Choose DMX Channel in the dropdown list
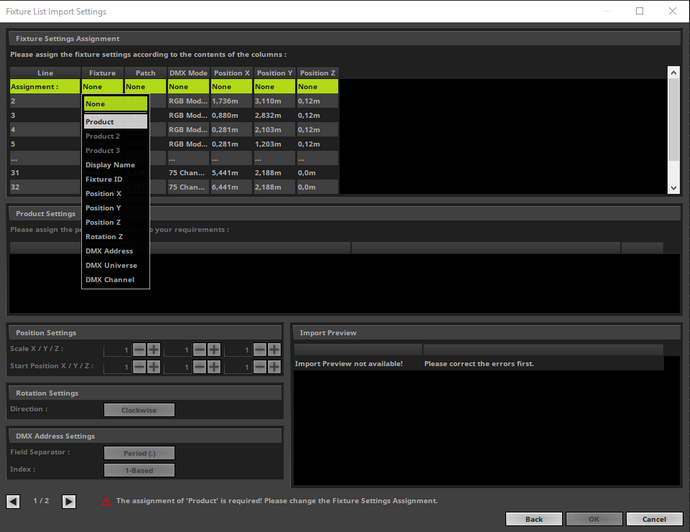690x532 pixels. click(x=116, y=280)
